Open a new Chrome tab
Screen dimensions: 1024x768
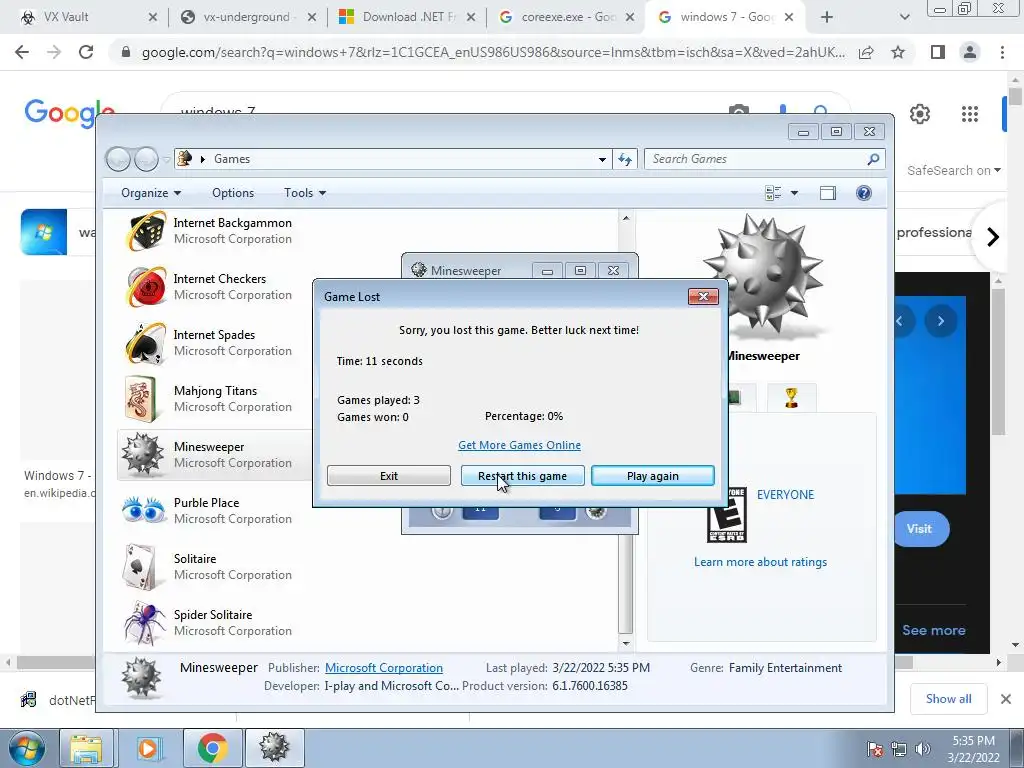tap(827, 17)
